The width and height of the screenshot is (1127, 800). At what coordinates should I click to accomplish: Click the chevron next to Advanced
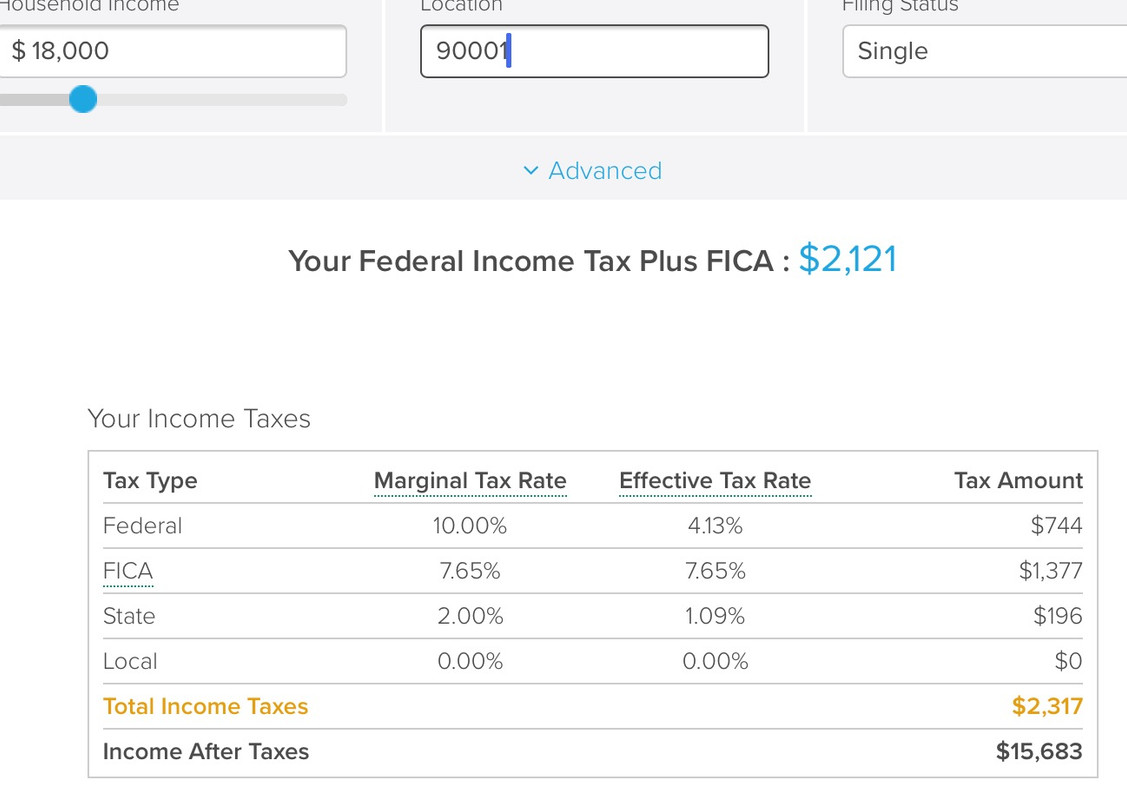pyautogui.click(x=531, y=171)
